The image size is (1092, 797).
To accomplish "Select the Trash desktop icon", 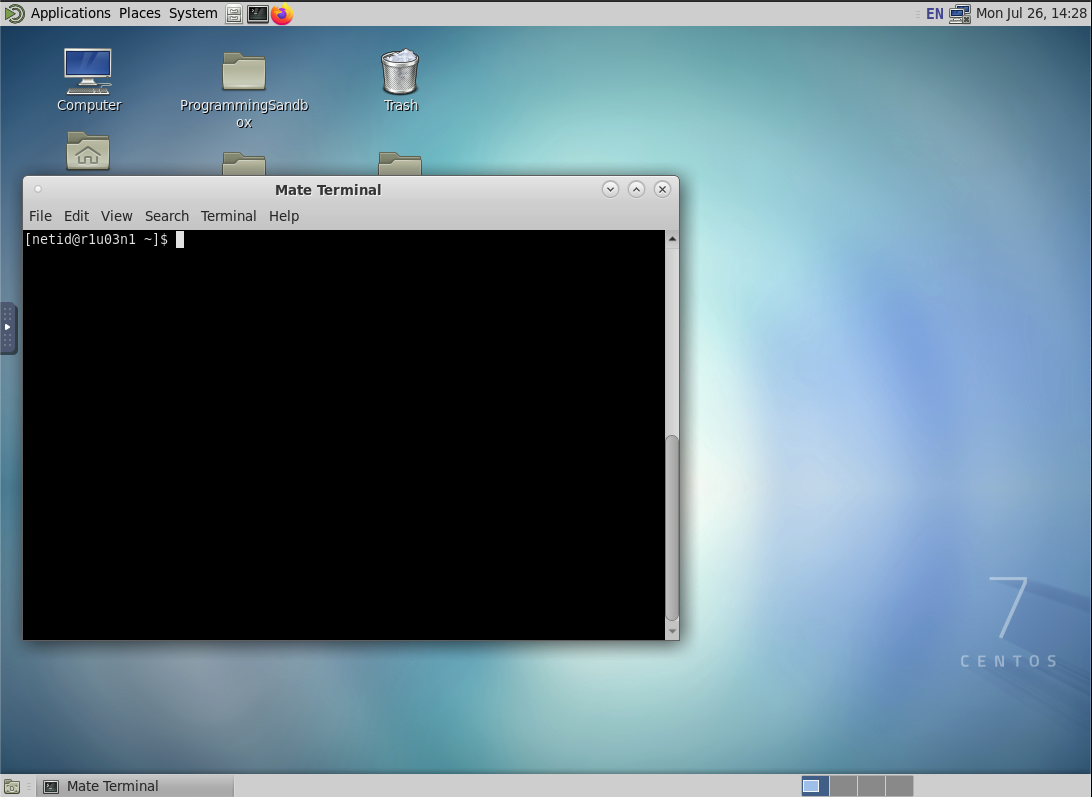I will [400, 80].
